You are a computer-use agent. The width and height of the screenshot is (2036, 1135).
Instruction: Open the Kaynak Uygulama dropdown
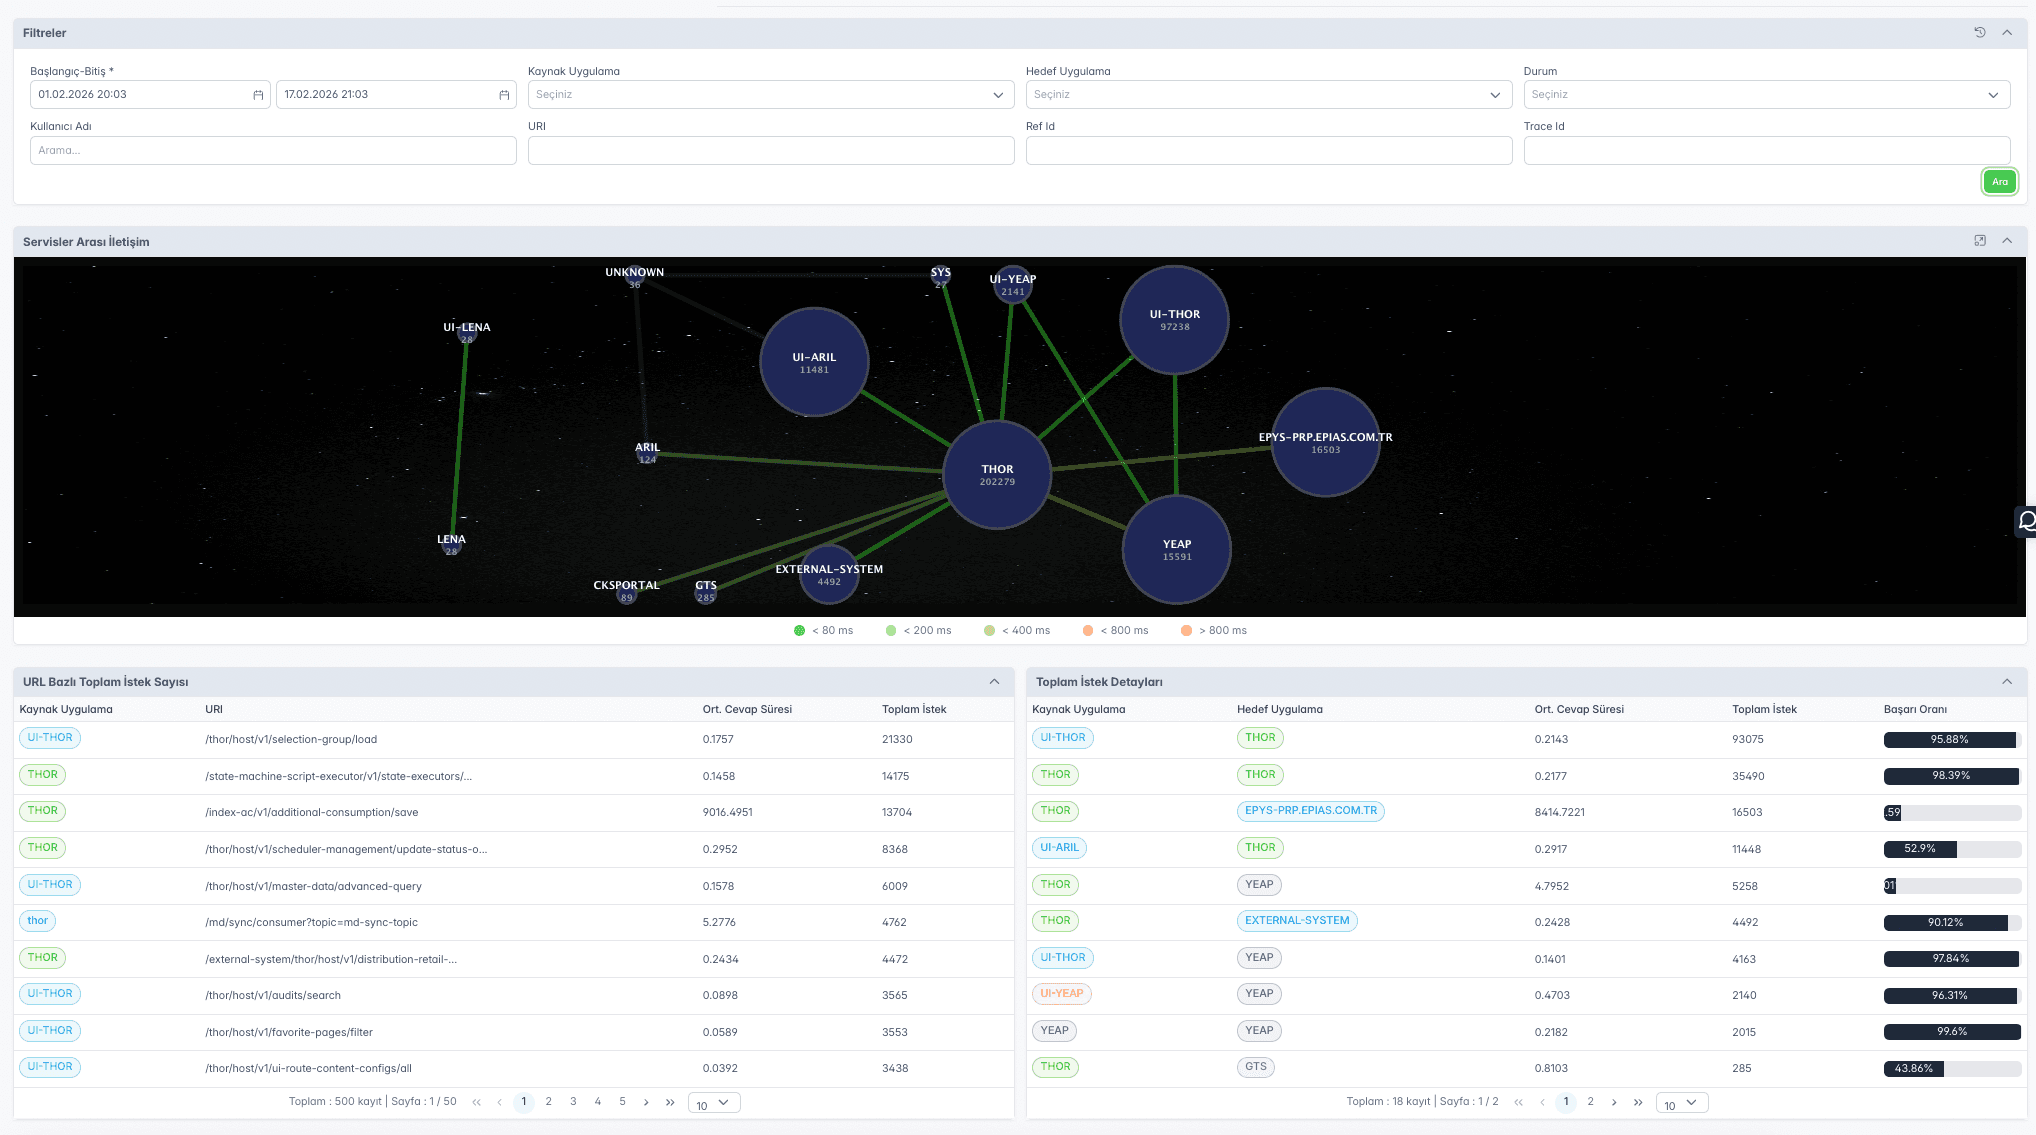[769, 95]
